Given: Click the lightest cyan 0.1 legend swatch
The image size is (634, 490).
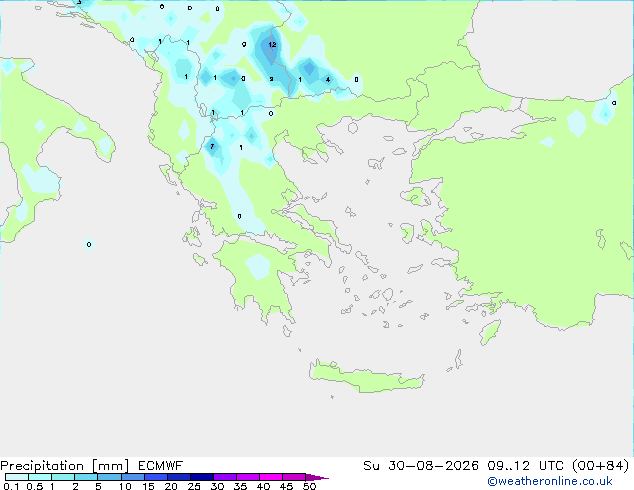Looking at the screenshot, I should [x=17, y=477].
